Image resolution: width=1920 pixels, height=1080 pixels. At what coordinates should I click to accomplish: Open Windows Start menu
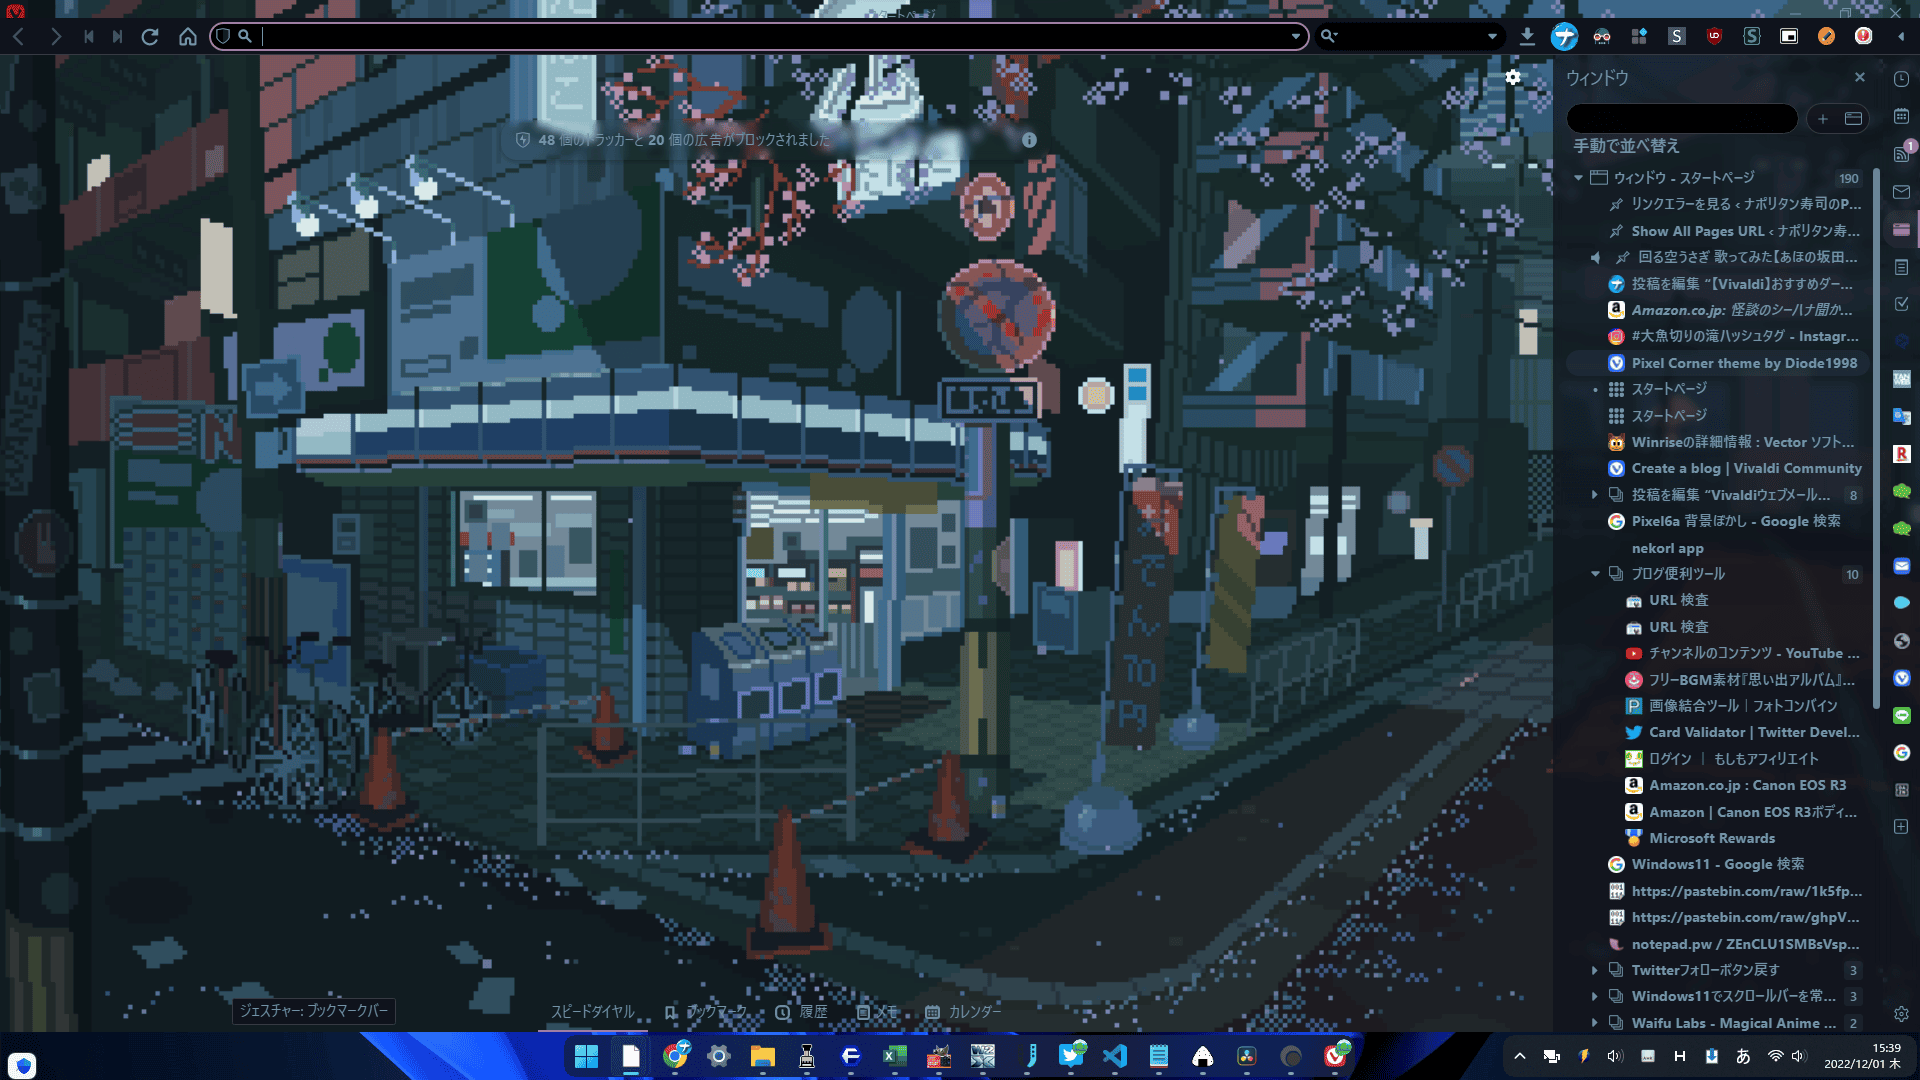click(586, 1056)
